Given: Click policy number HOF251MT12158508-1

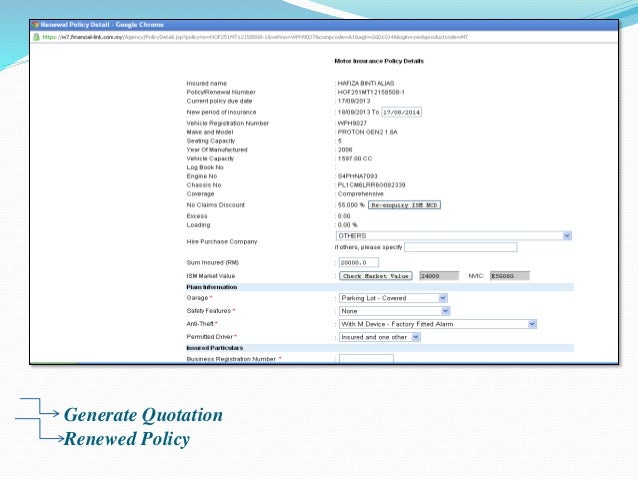Looking at the screenshot, I should click(371, 92).
